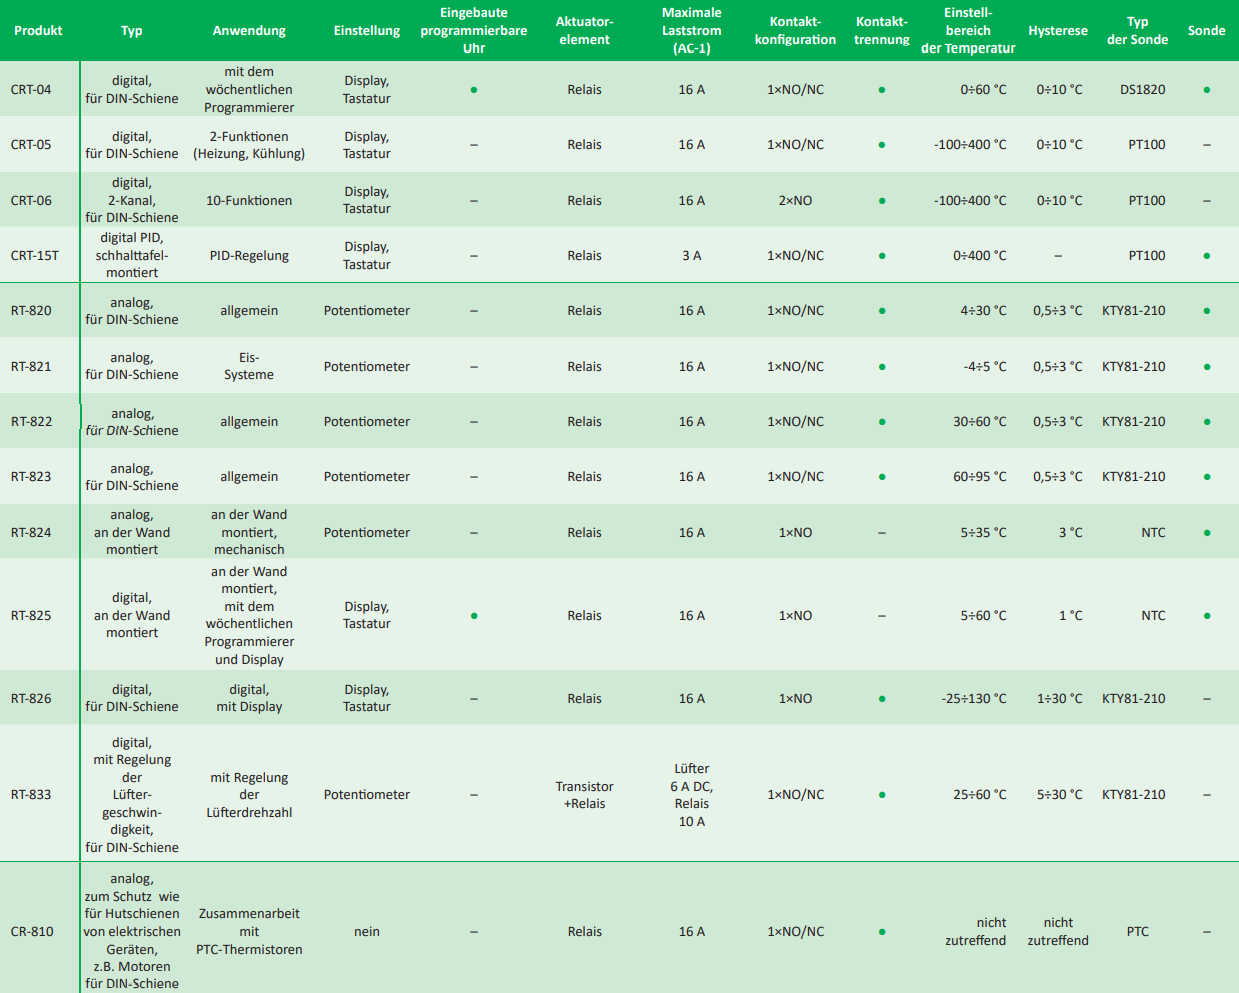The width and height of the screenshot is (1239, 993).
Task: Click the Eis-Systeme application cell
Action: (x=249, y=366)
